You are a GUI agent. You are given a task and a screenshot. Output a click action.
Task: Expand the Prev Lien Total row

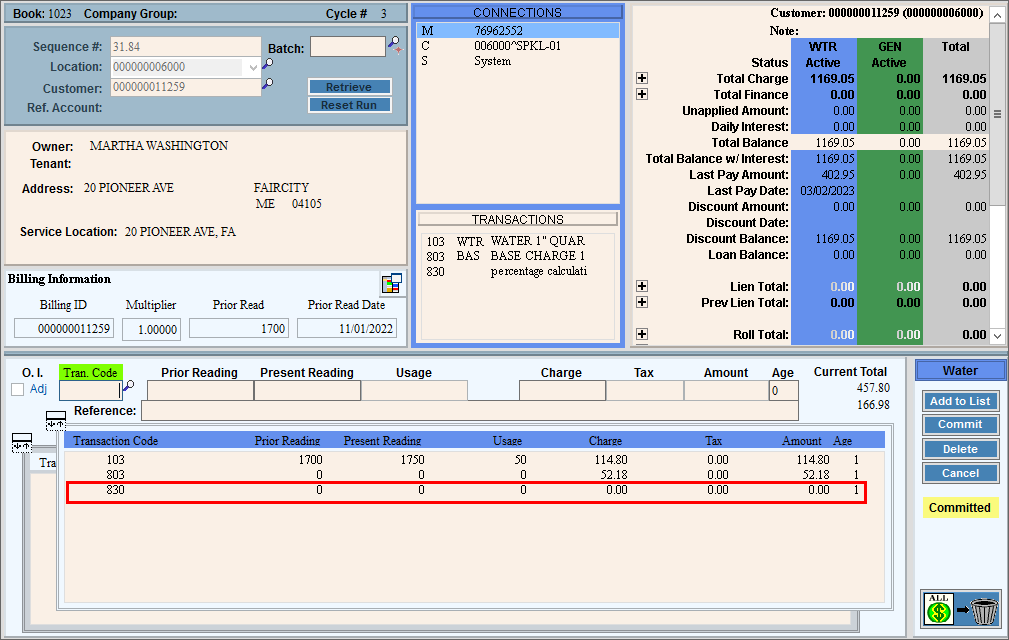pyautogui.click(x=642, y=303)
